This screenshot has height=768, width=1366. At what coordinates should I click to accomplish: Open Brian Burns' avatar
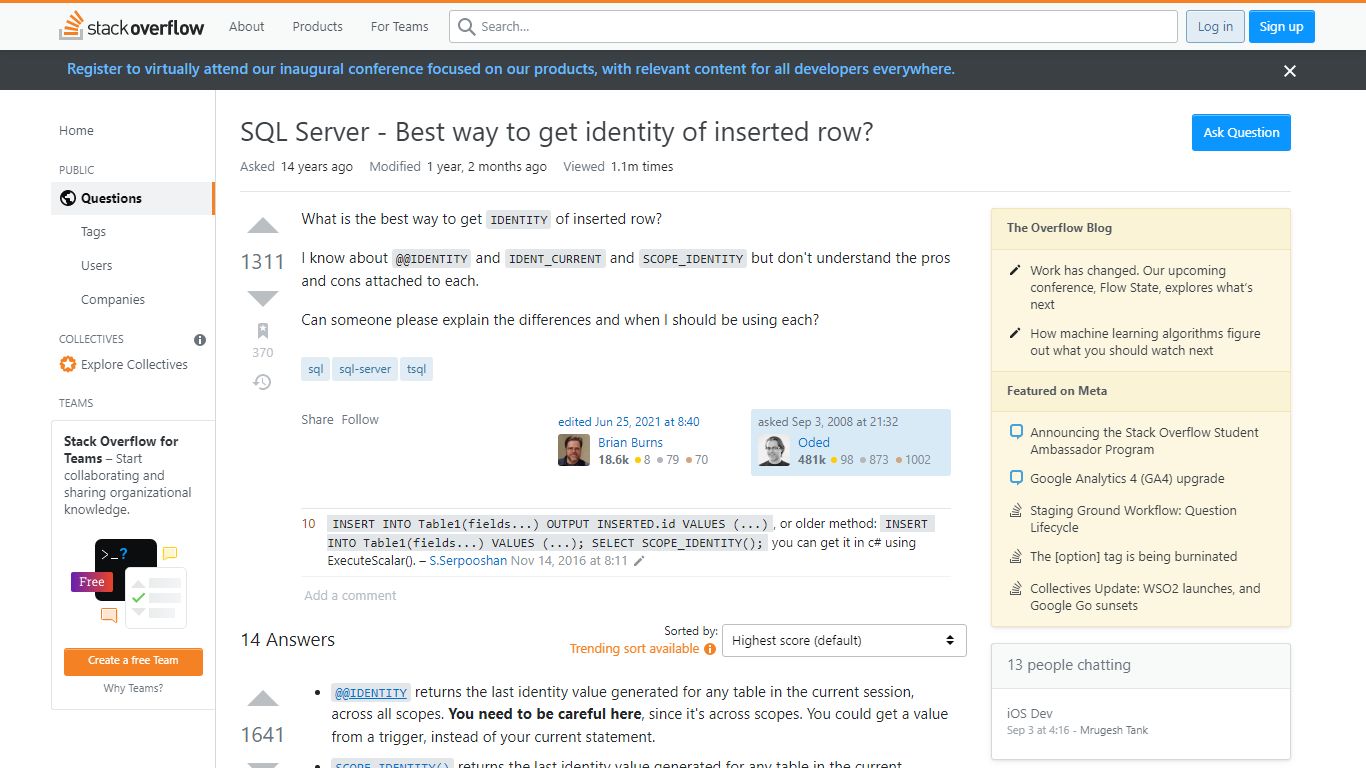(x=574, y=450)
